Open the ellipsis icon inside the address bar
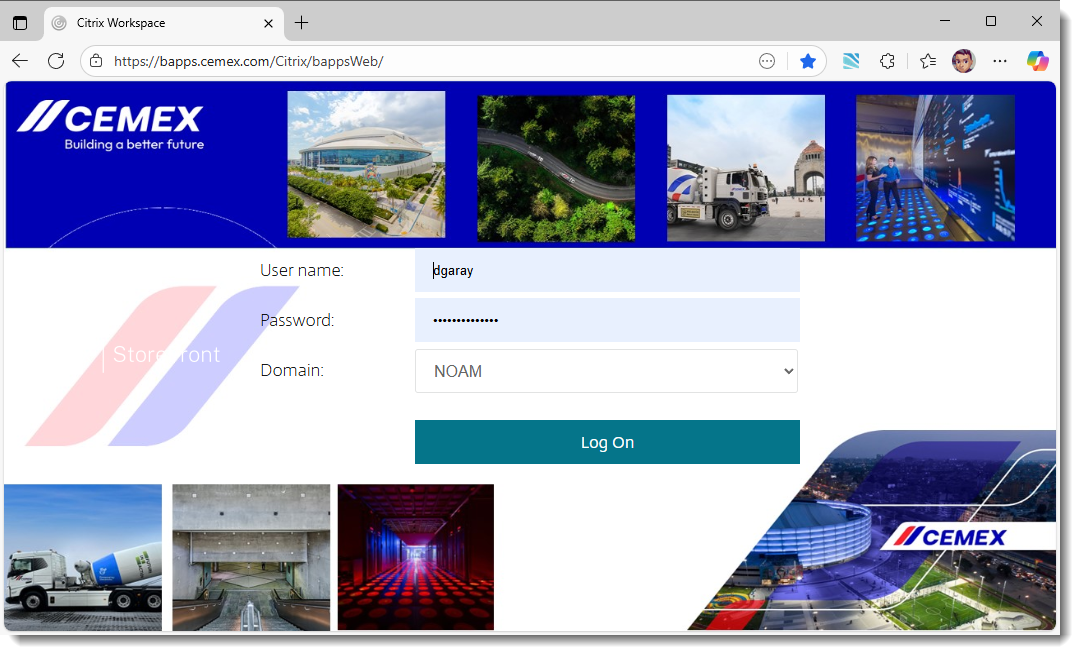Screen dimensions: 1081x656 766,60
